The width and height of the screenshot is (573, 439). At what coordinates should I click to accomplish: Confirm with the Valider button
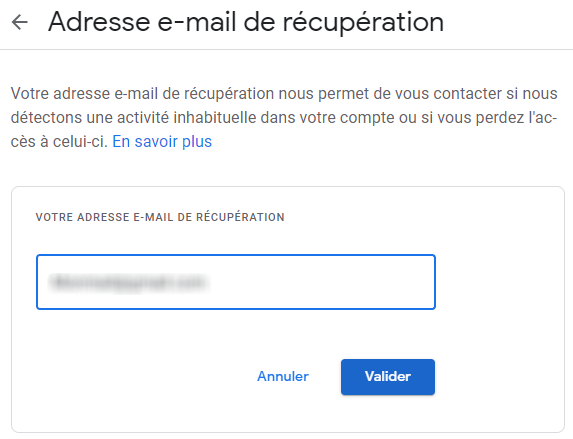pos(388,377)
